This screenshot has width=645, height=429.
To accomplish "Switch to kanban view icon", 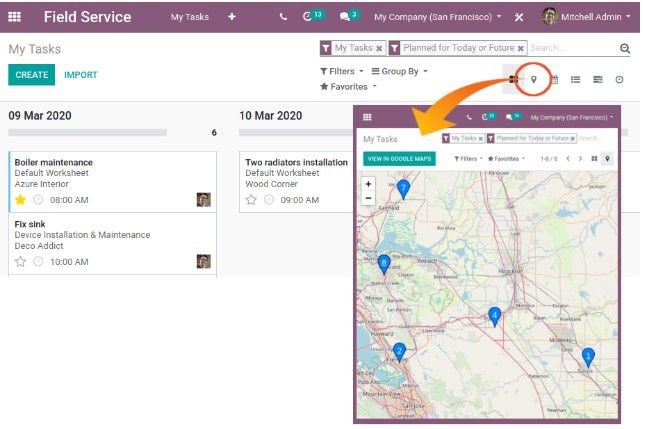I will 513,79.
